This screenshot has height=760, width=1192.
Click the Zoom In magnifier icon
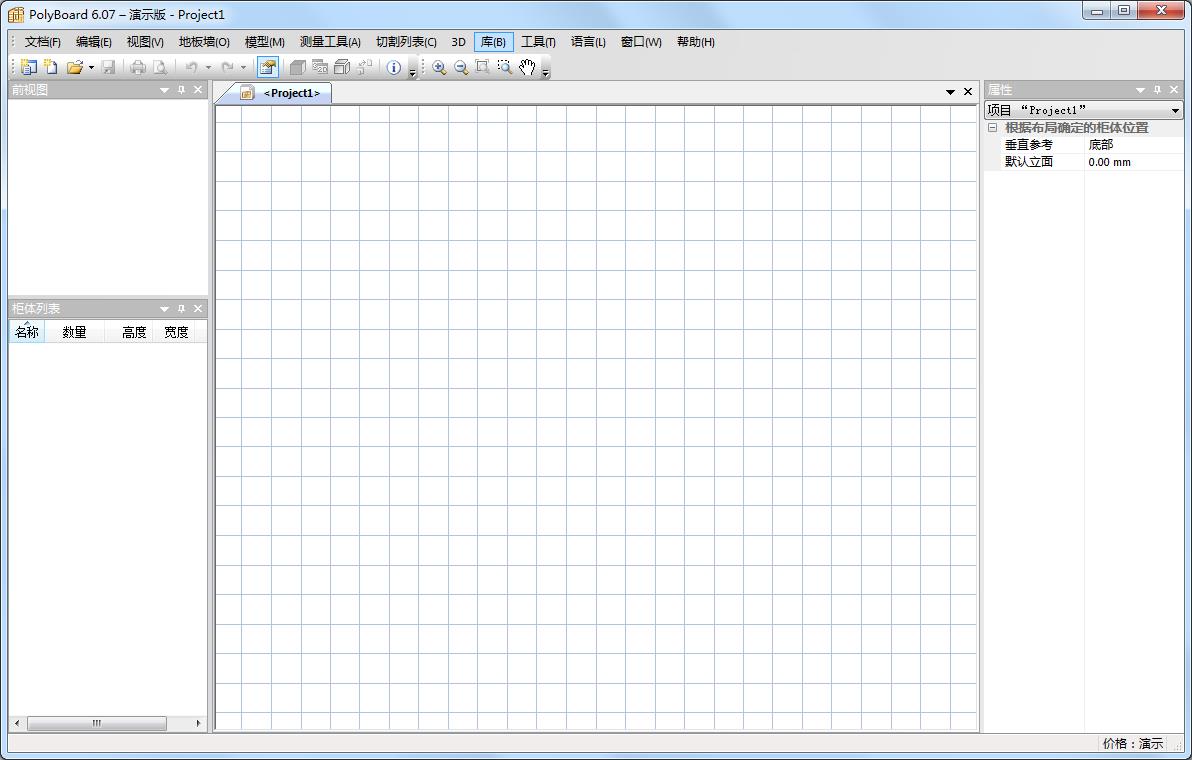click(x=439, y=67)
